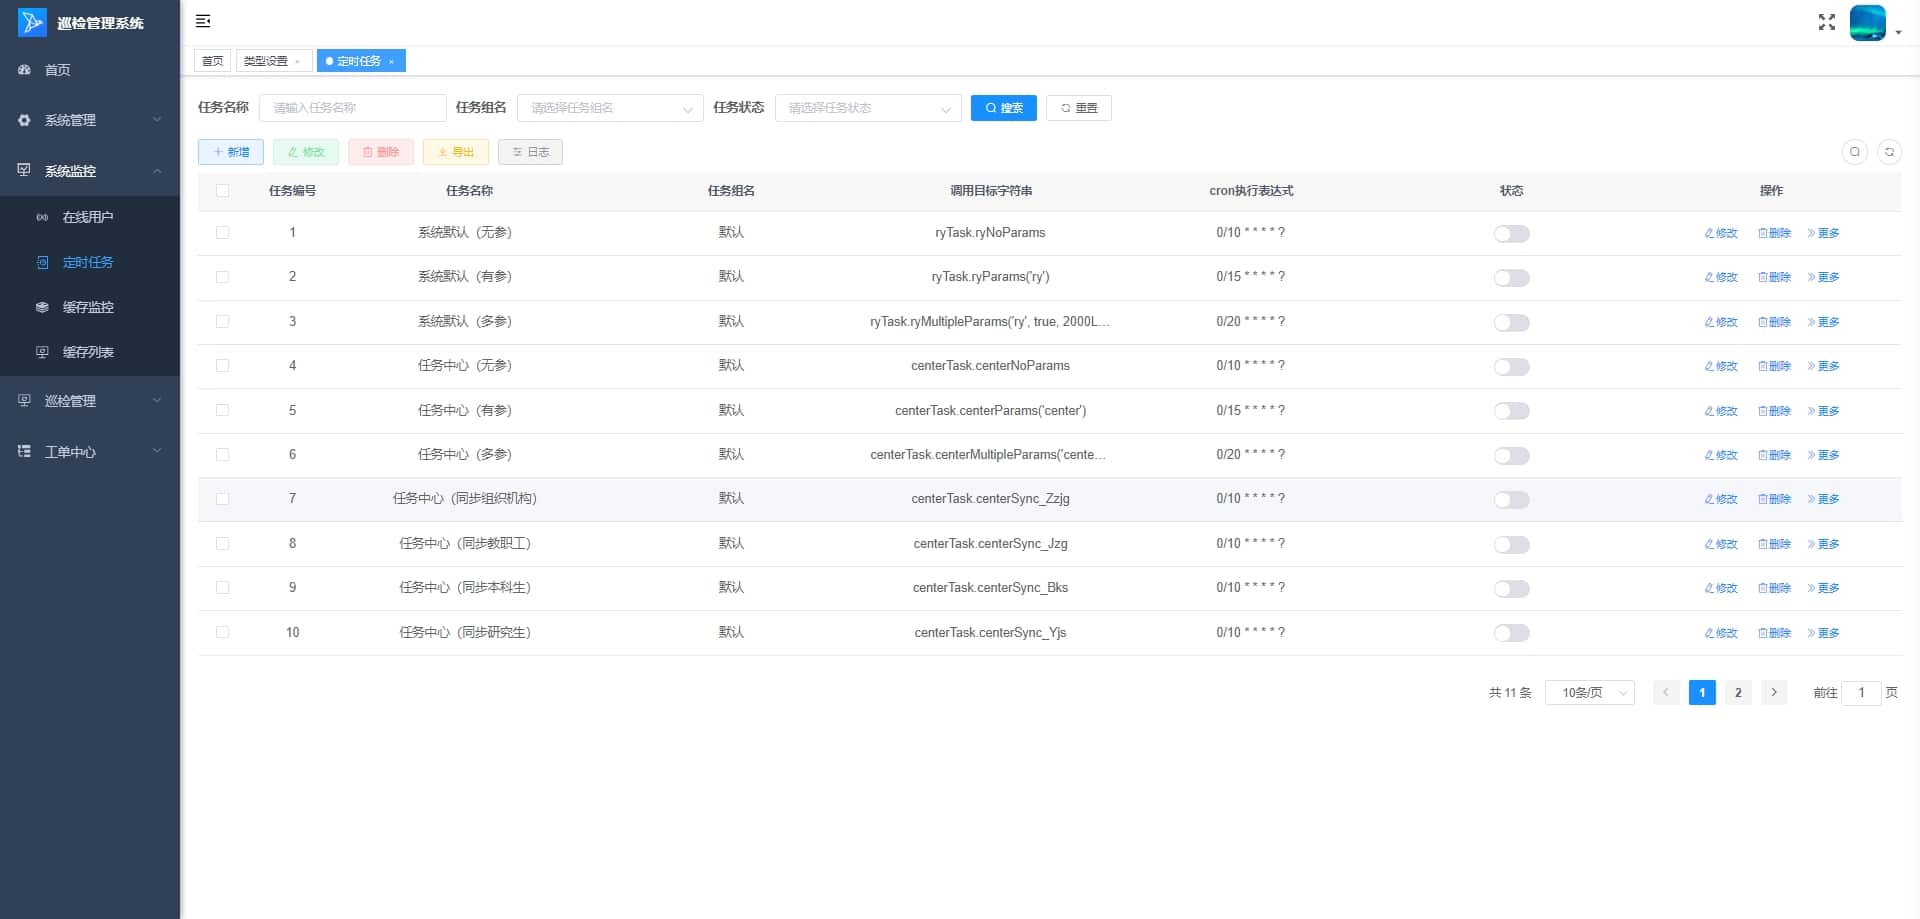Open 更多 more options for task 10
Screen dimensions: 1920x919
click(1824, 633)
